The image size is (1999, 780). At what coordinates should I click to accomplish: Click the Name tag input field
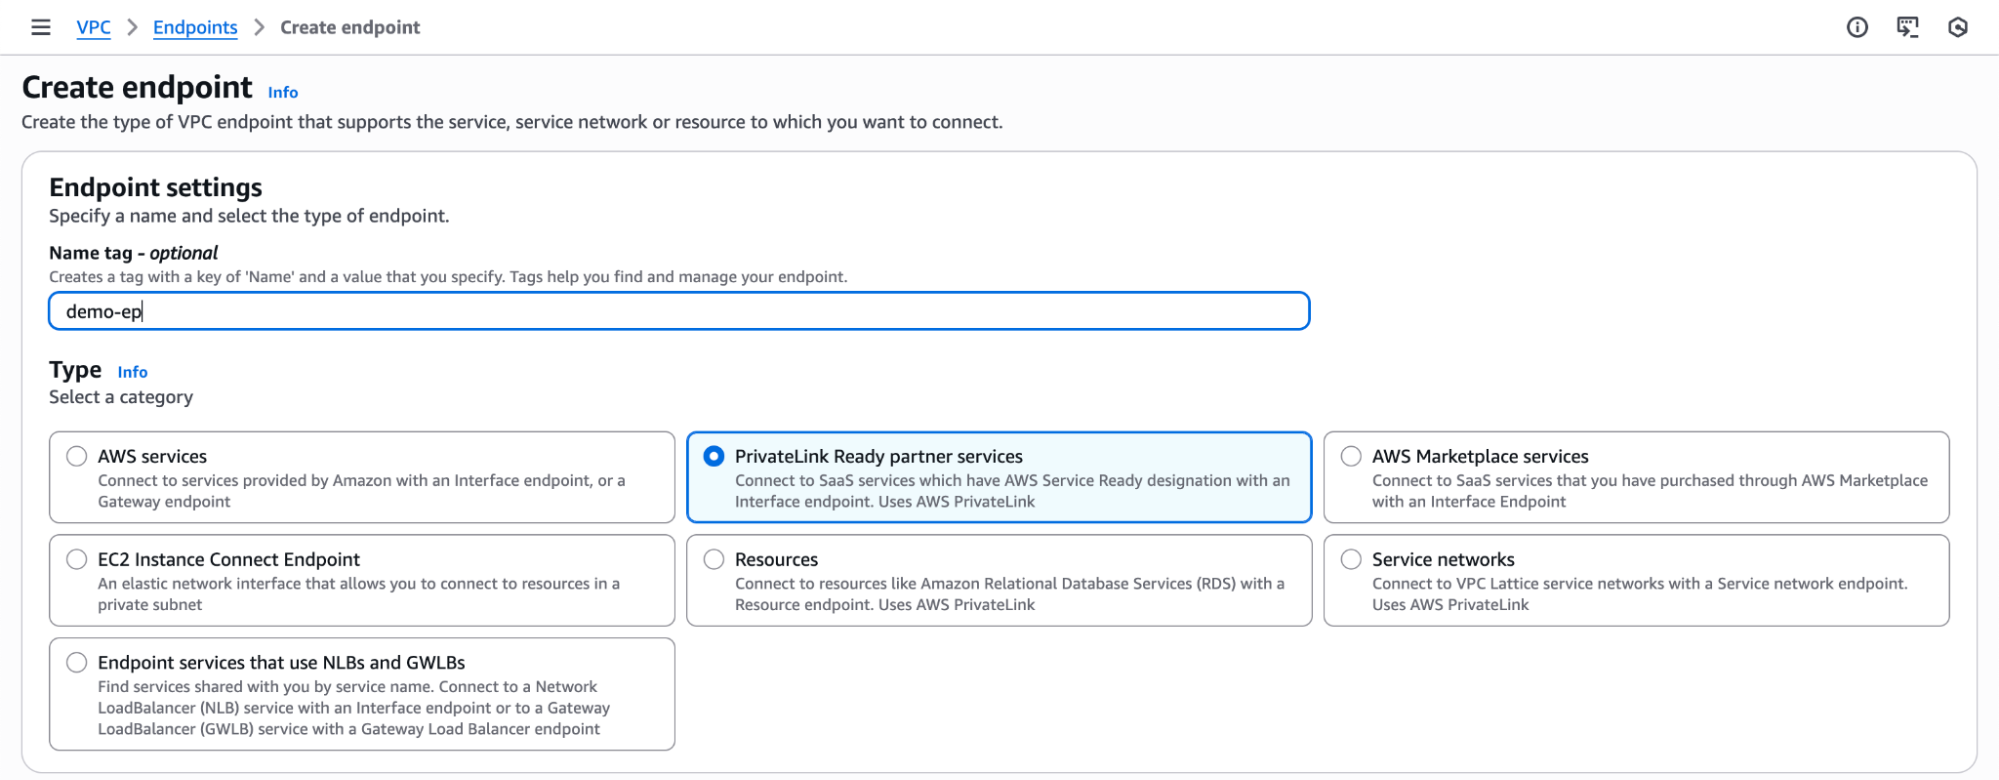tap(679, 311)
